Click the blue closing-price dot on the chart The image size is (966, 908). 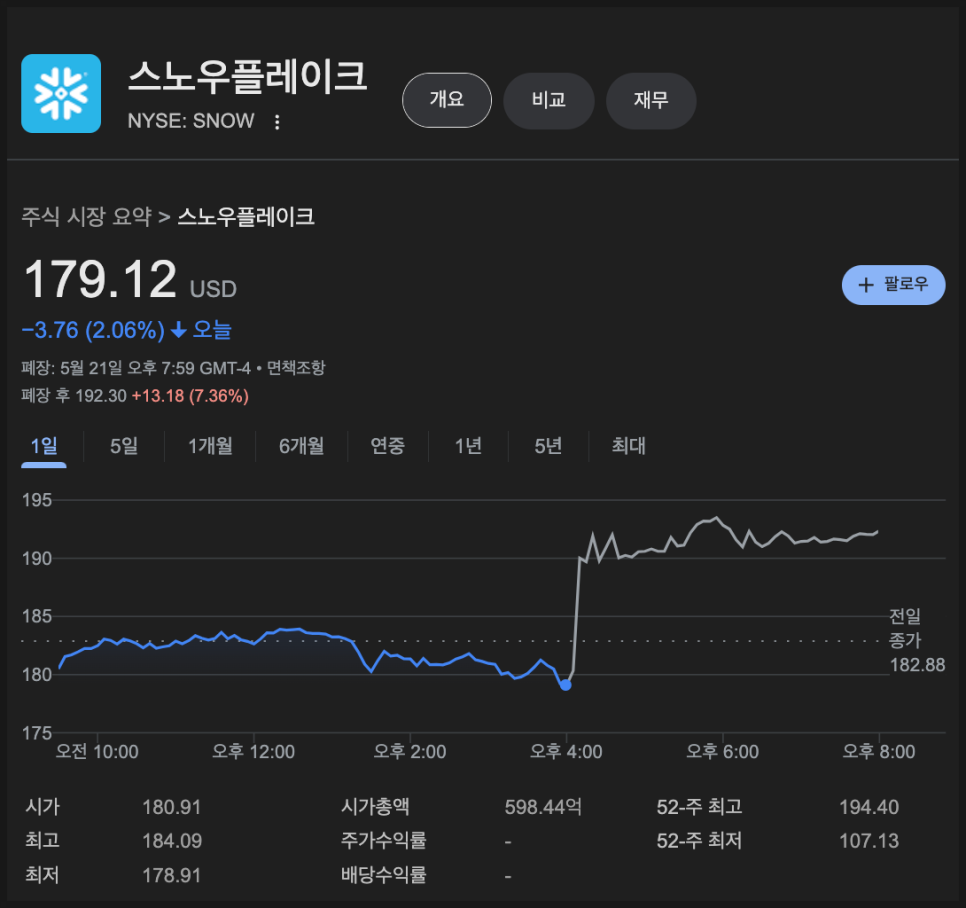coord(566,685)
